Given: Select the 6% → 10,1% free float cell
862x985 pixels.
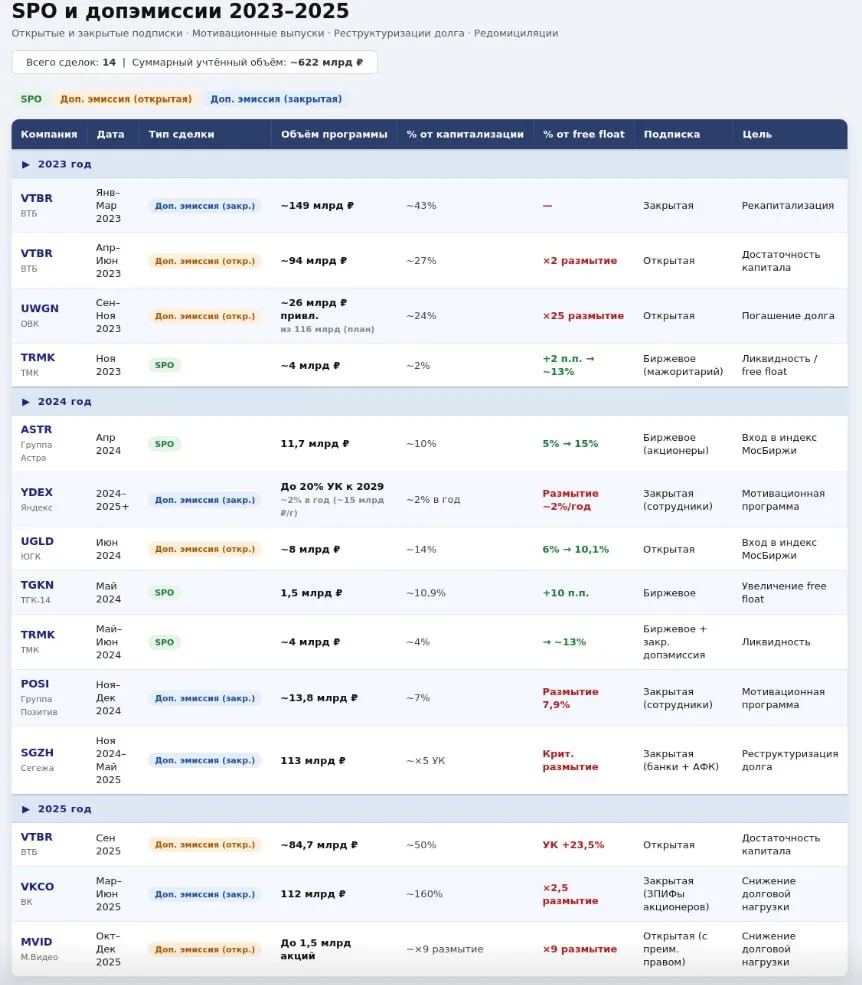Looking at the screenshot, I should coord(576,549).
